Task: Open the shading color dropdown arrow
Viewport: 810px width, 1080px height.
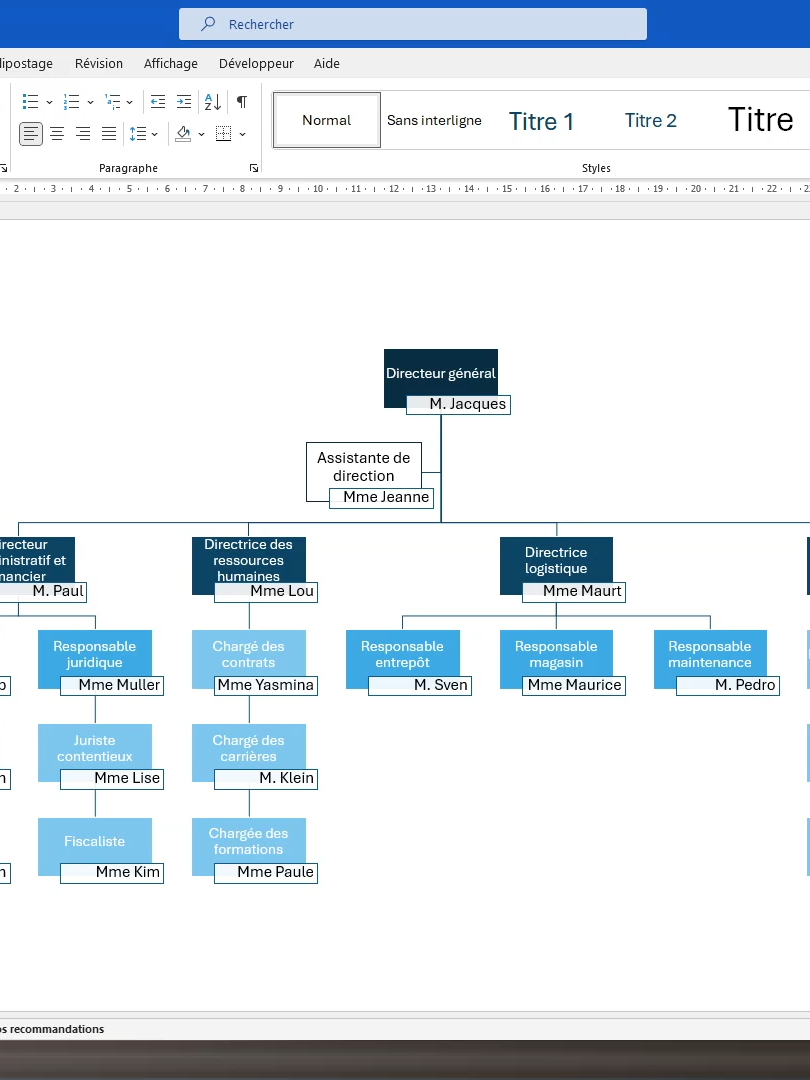Action: [x=201, y=134]
